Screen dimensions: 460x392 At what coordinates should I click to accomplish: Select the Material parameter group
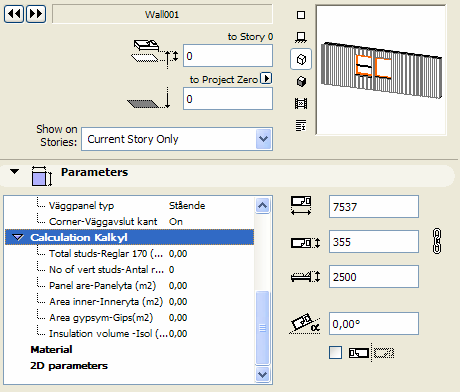click(51, 349)
